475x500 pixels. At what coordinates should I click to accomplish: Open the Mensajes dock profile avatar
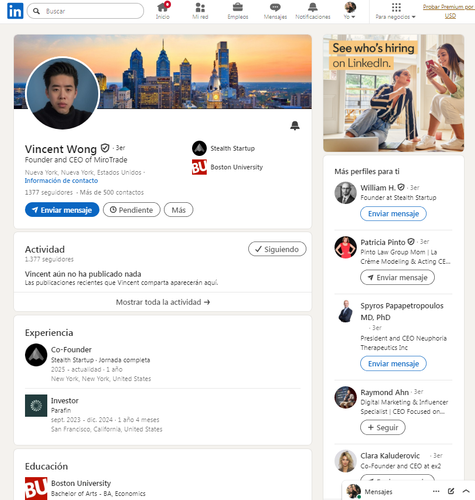(353, 491)
